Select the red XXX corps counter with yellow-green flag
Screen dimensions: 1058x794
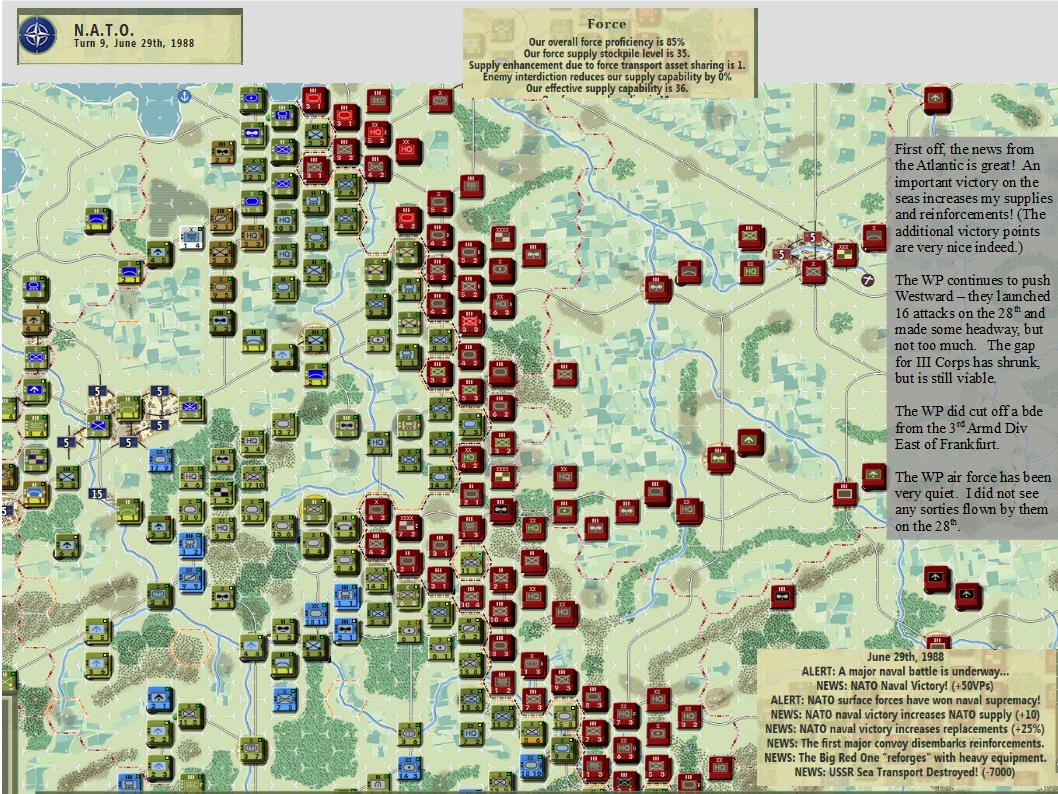click(845, 255)
